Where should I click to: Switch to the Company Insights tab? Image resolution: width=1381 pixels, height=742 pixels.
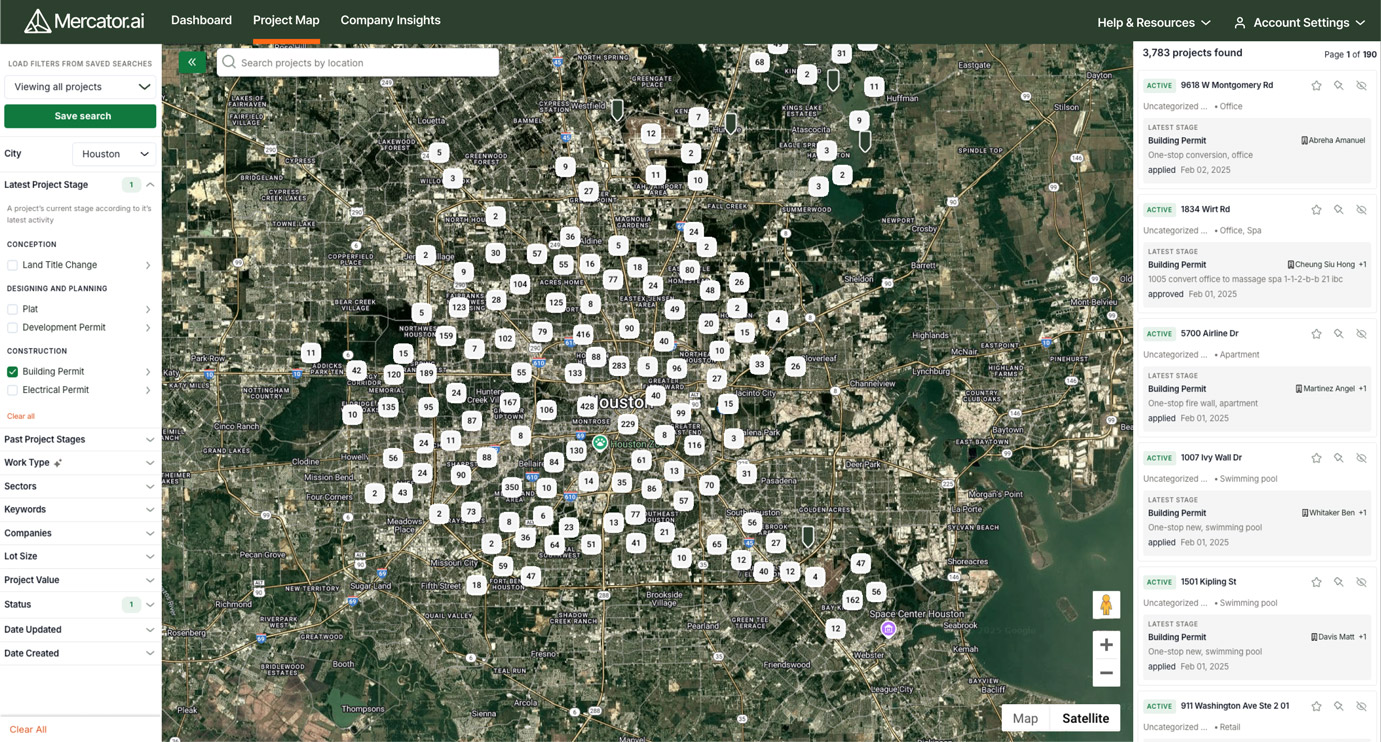(x=390, y=20)
